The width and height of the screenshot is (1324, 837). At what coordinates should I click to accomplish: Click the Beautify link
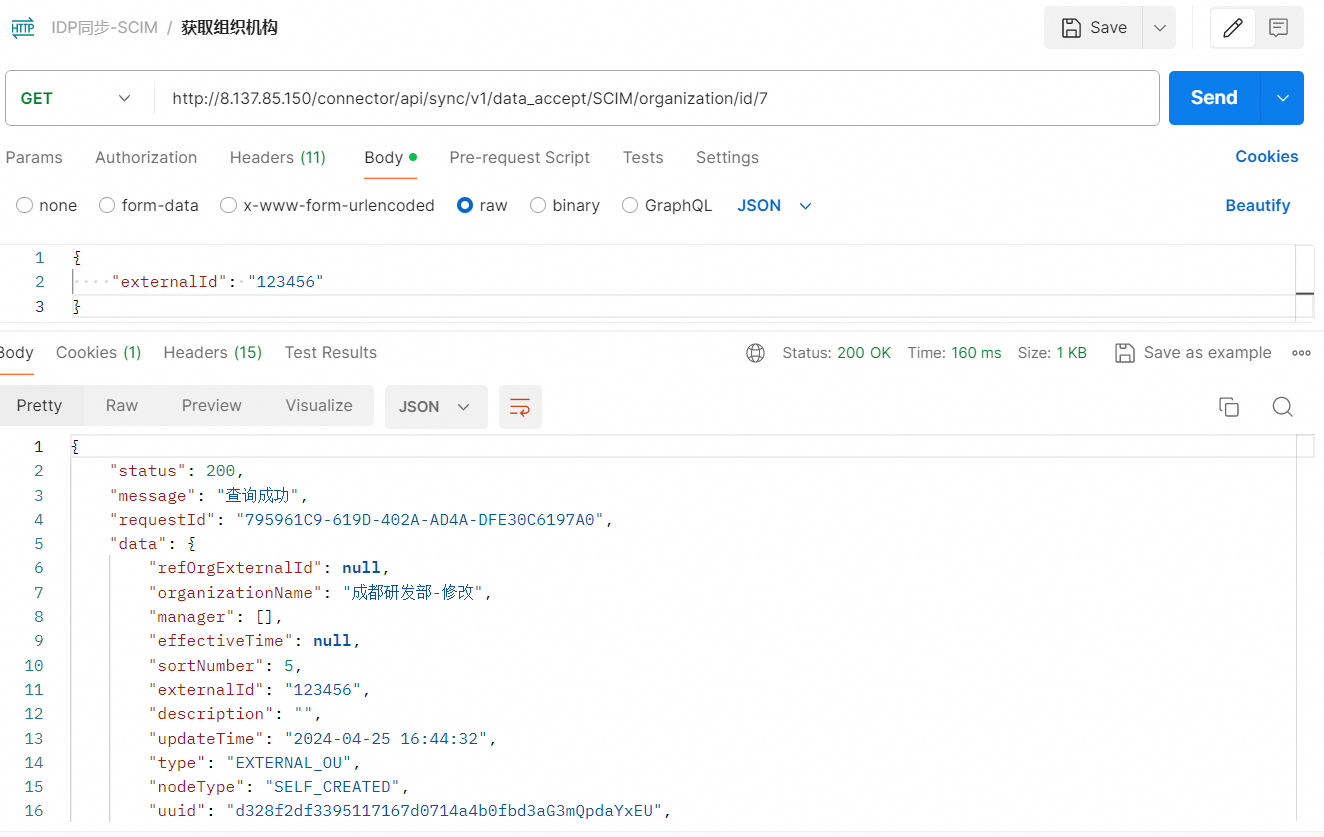[x=1258, y=205]
